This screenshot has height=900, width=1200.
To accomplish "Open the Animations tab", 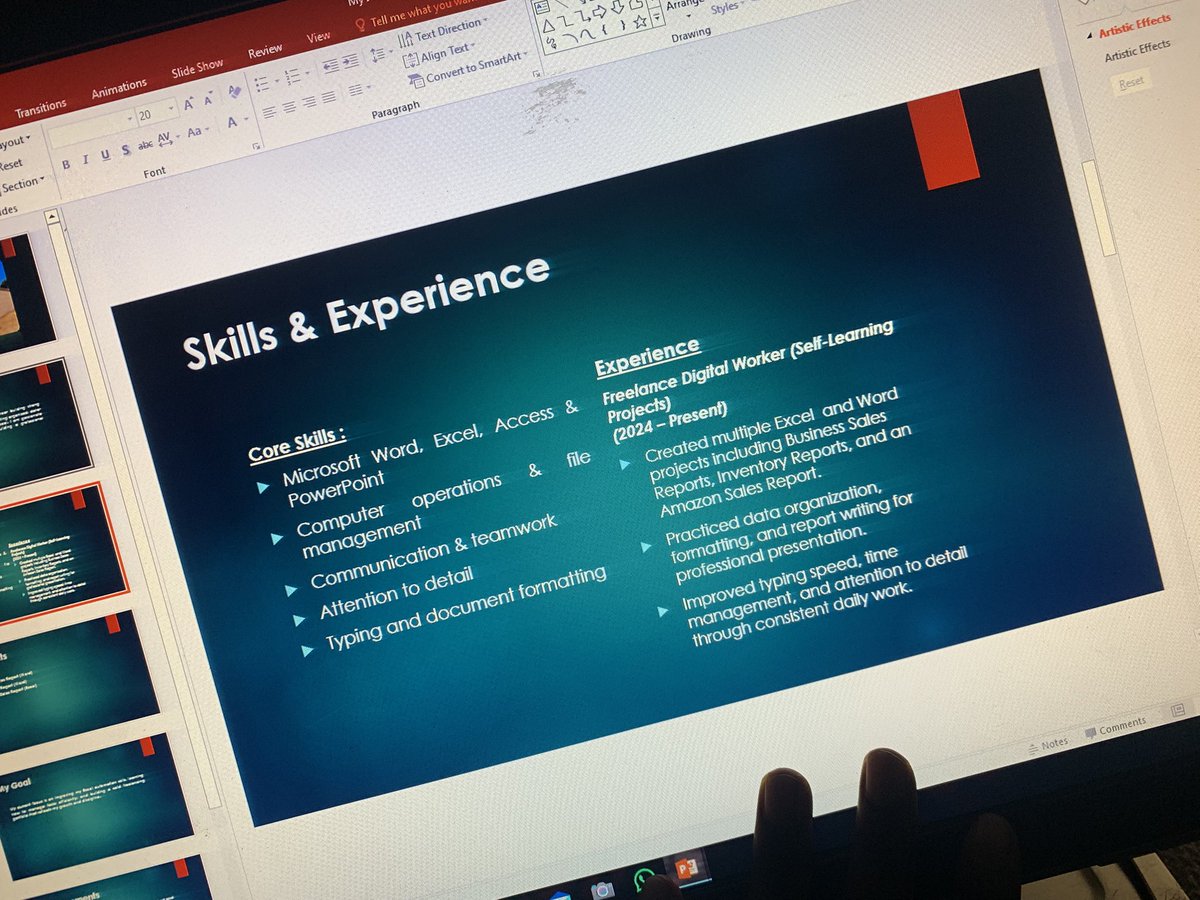I will click(x=118, y=88).
